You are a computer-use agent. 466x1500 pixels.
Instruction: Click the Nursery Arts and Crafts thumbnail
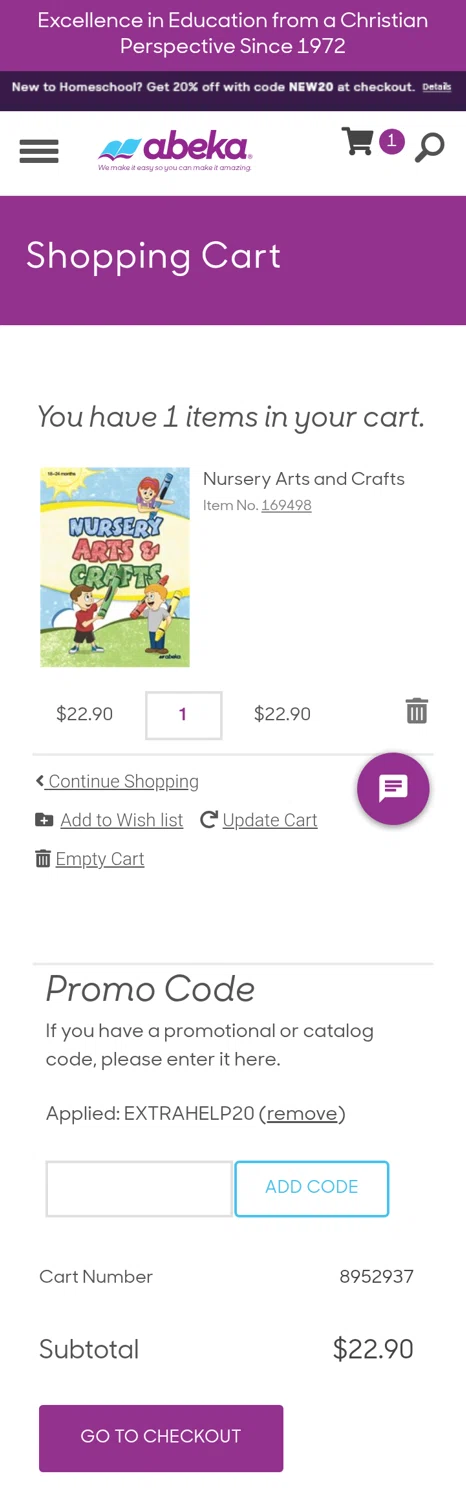click(x=115, y=567)
